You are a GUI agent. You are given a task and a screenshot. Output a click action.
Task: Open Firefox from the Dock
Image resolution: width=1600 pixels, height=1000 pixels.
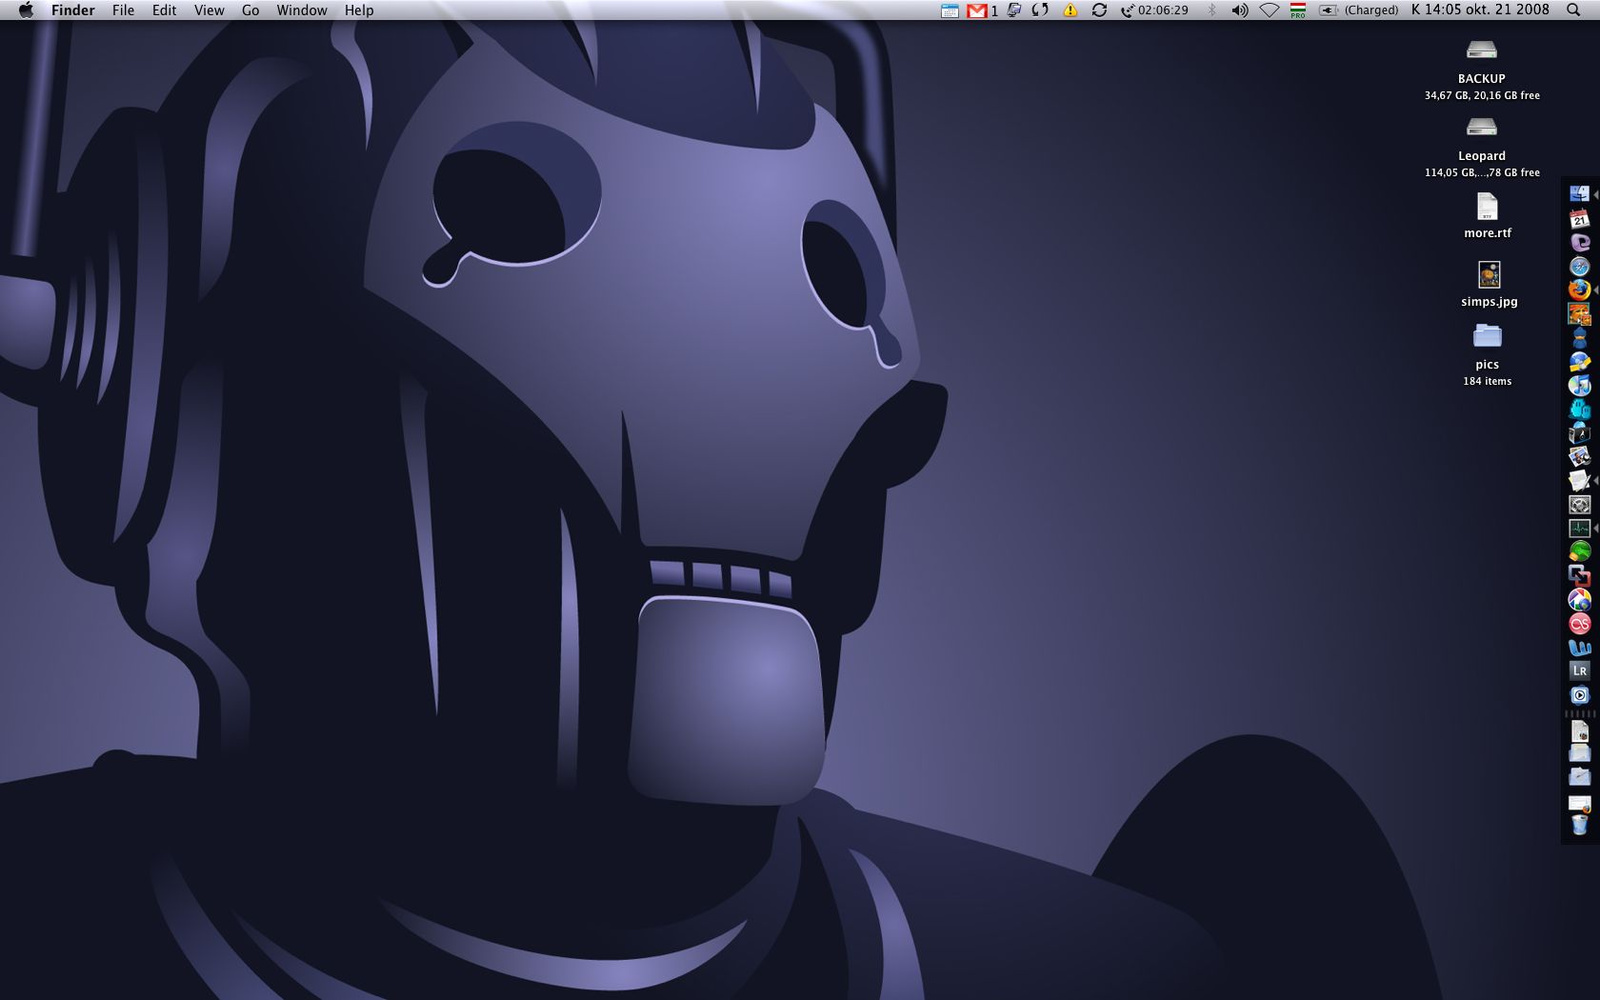tap(1580, 290)
